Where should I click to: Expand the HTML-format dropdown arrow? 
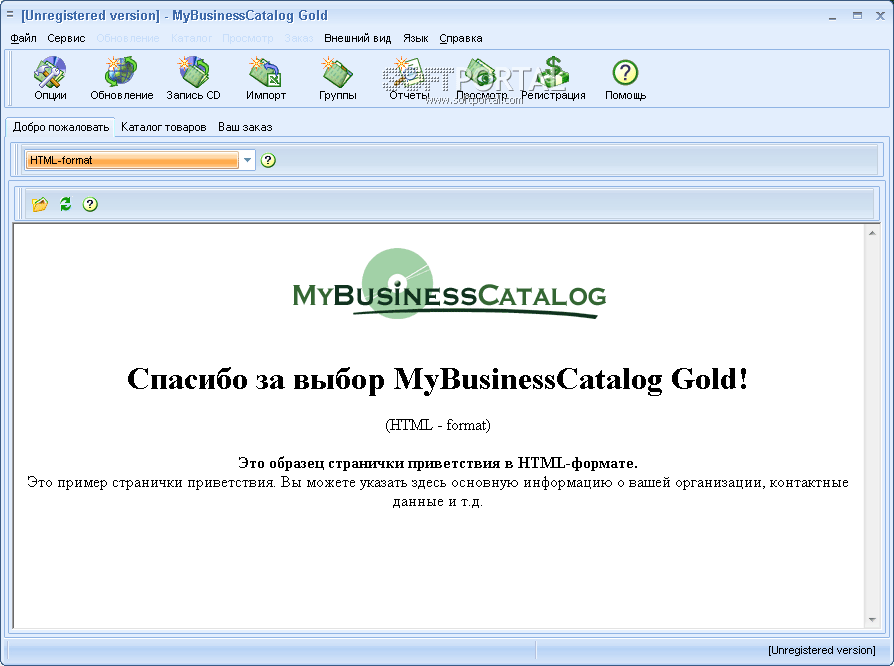click(247, 160)
